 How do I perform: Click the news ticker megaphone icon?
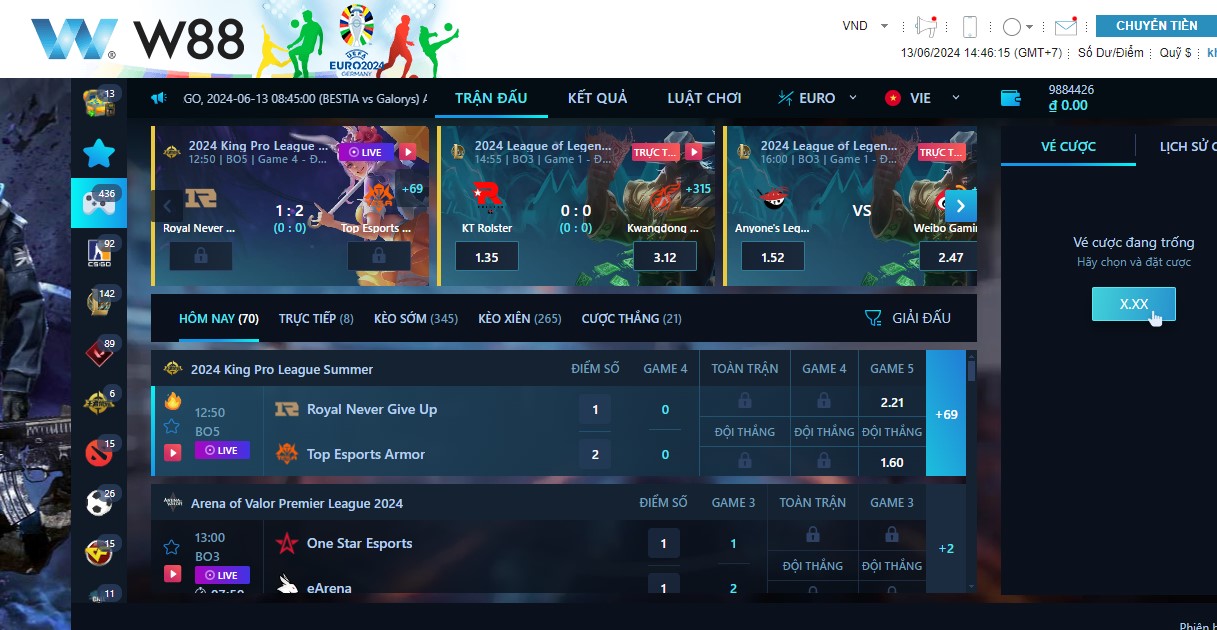pos(158,98)
